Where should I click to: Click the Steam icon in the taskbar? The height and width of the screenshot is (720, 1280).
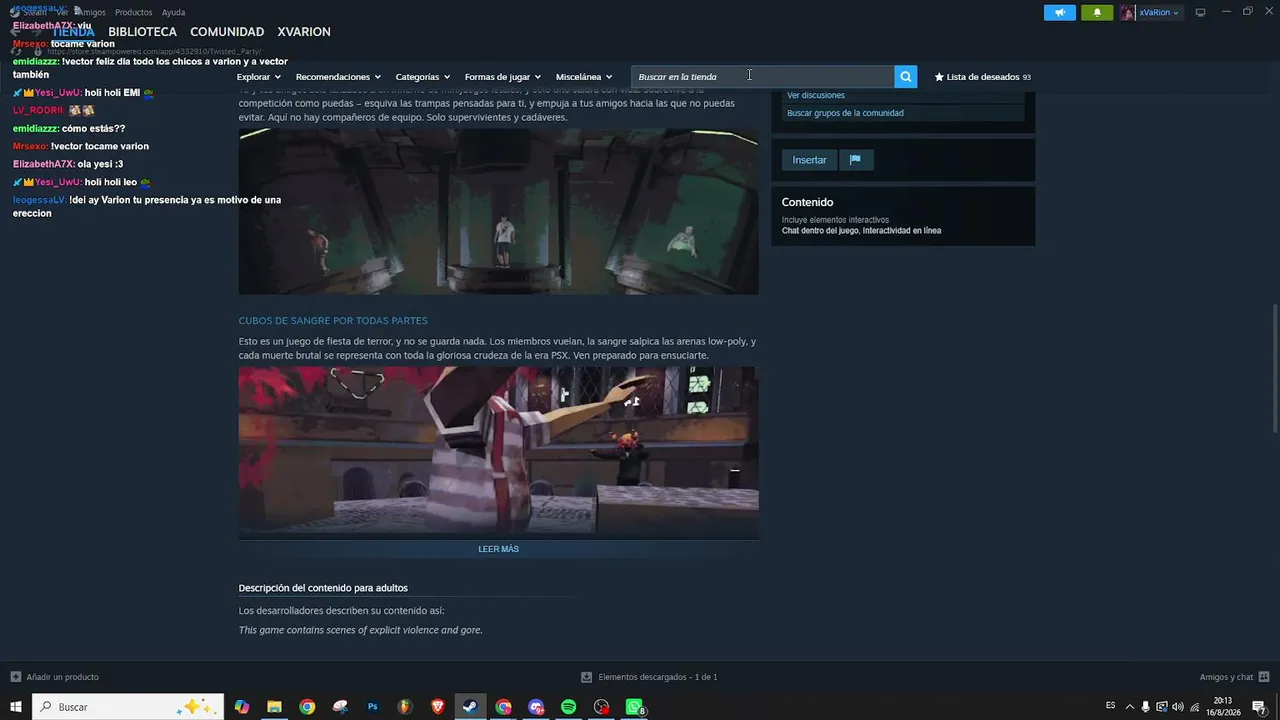(470, 707)
